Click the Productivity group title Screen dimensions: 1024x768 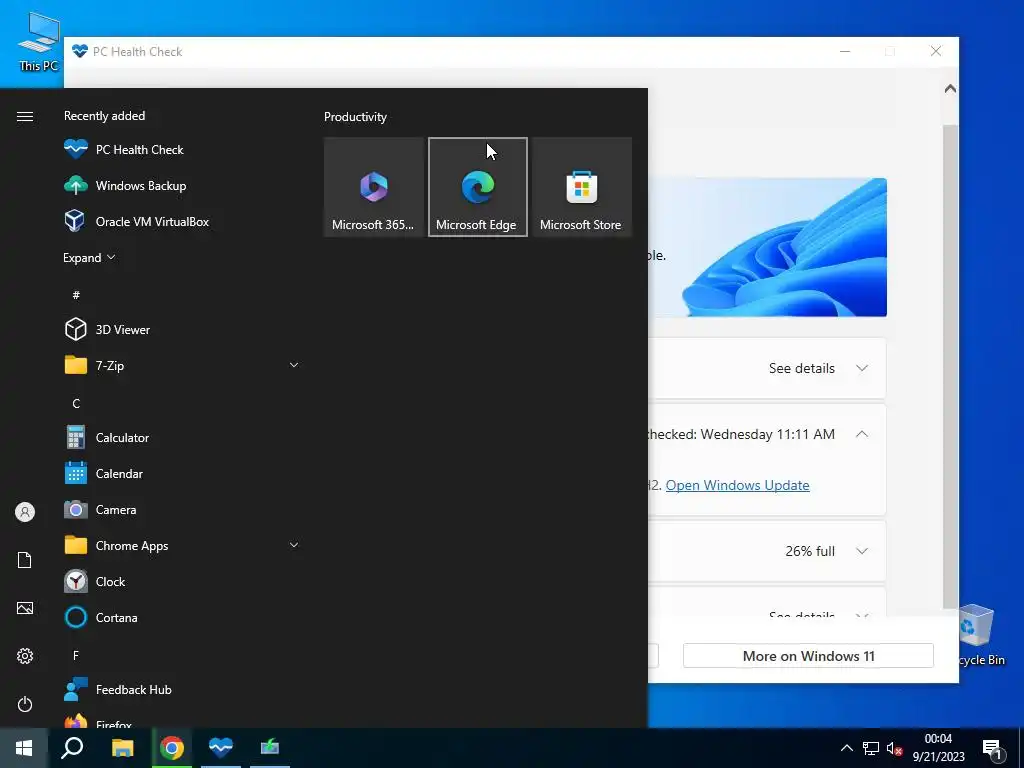[355, 117]
